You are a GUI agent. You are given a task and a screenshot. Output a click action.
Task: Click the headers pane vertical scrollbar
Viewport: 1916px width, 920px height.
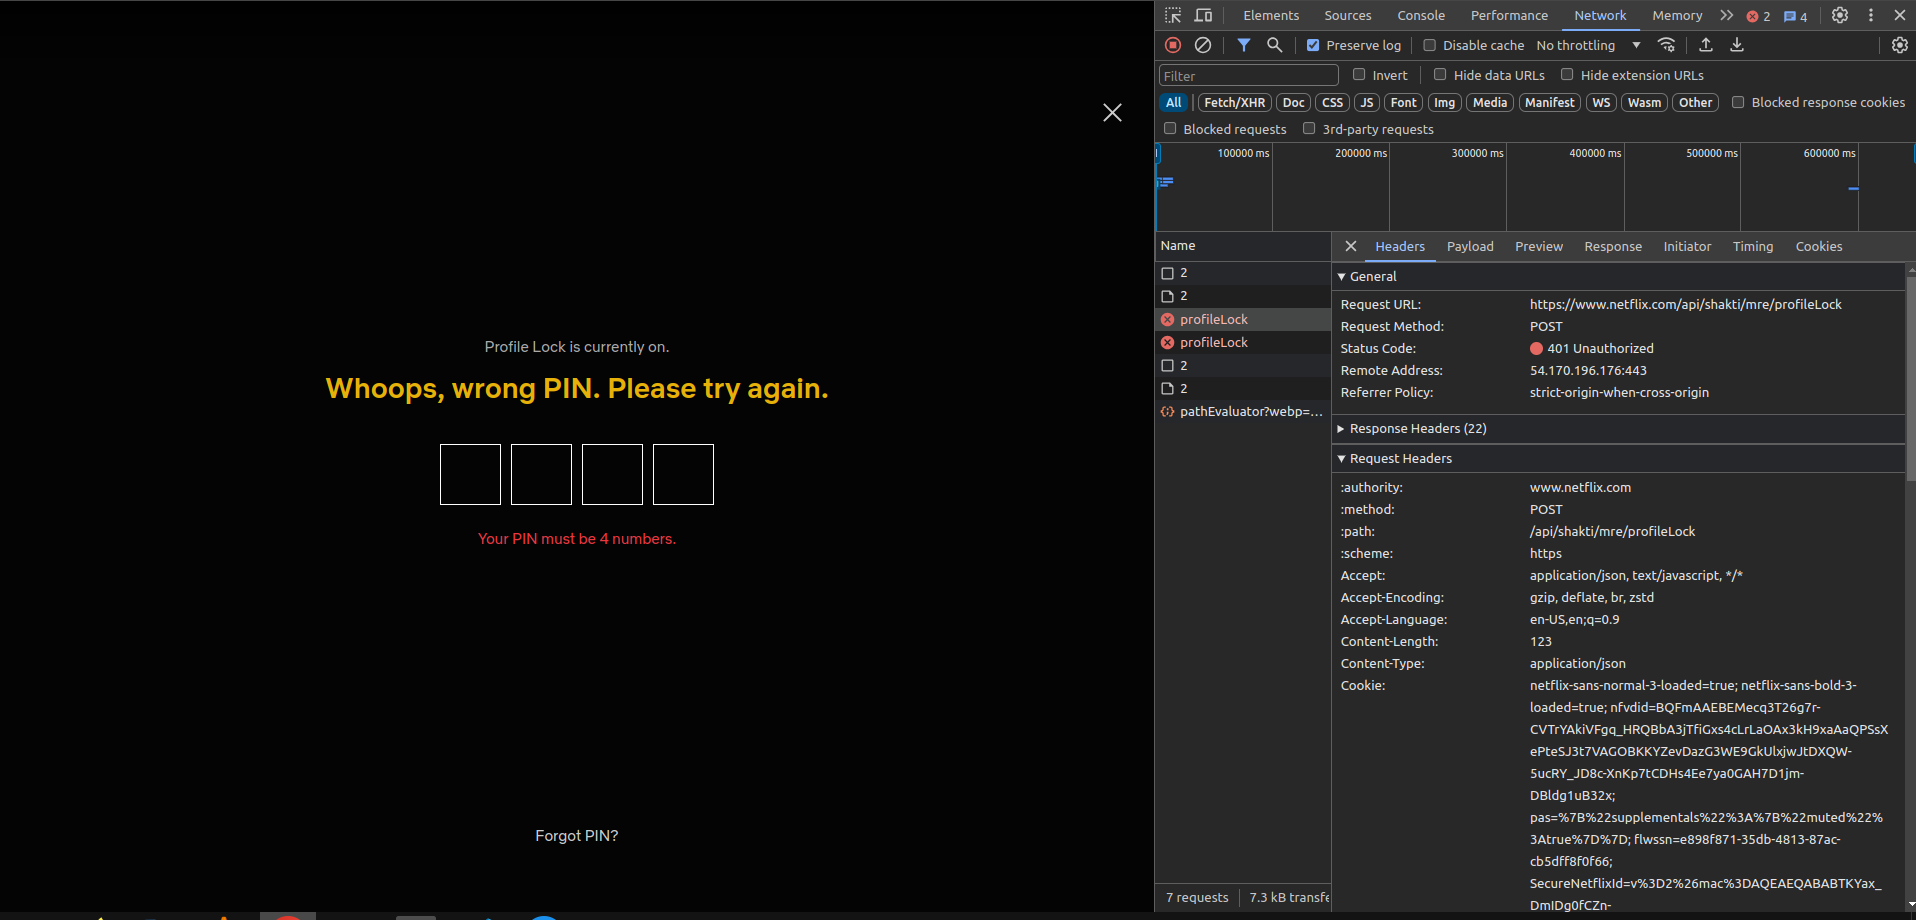coord(1910,380)
